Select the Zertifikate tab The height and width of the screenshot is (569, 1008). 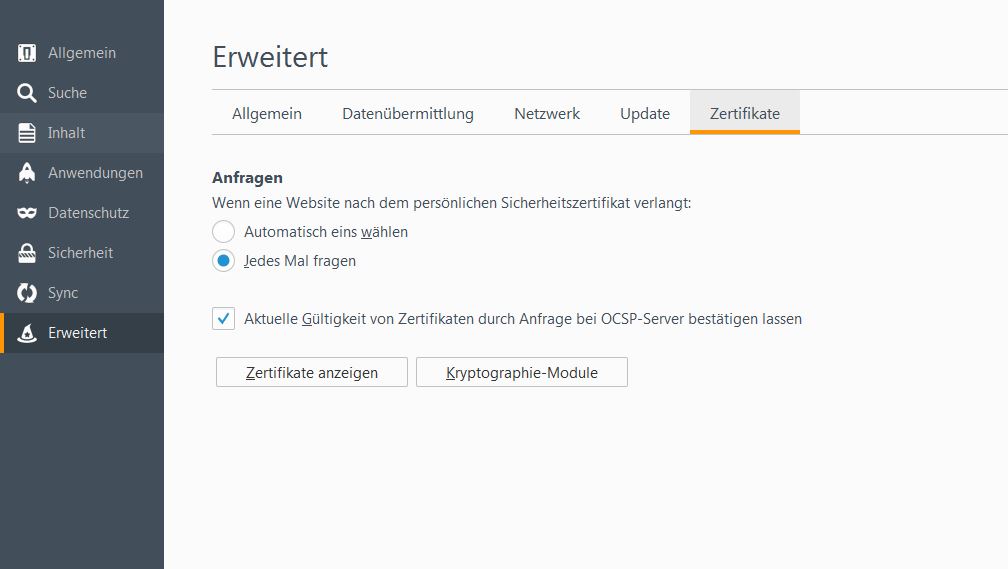[x=745, y=114]
